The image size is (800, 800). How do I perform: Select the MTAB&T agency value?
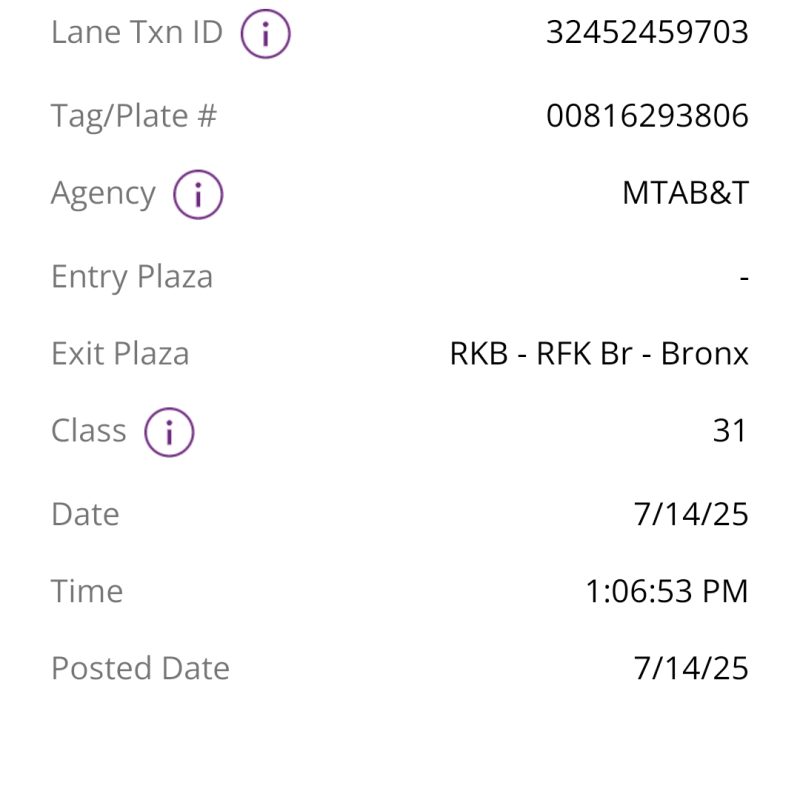(x=685, y=193)
